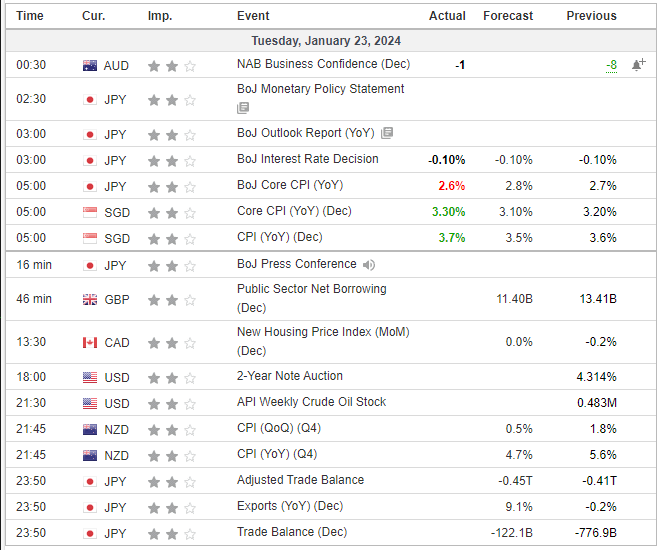Click importance stars for BoJ Interest Rate Decision
661x550 pixels.
(x=172, y=160)
